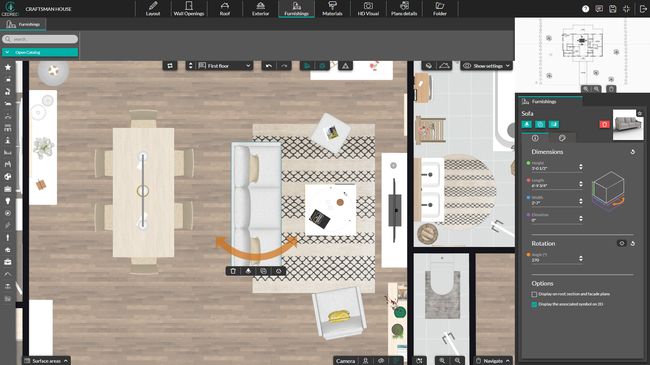
Task: Open the Plans details step
Action: coord(404,9)
